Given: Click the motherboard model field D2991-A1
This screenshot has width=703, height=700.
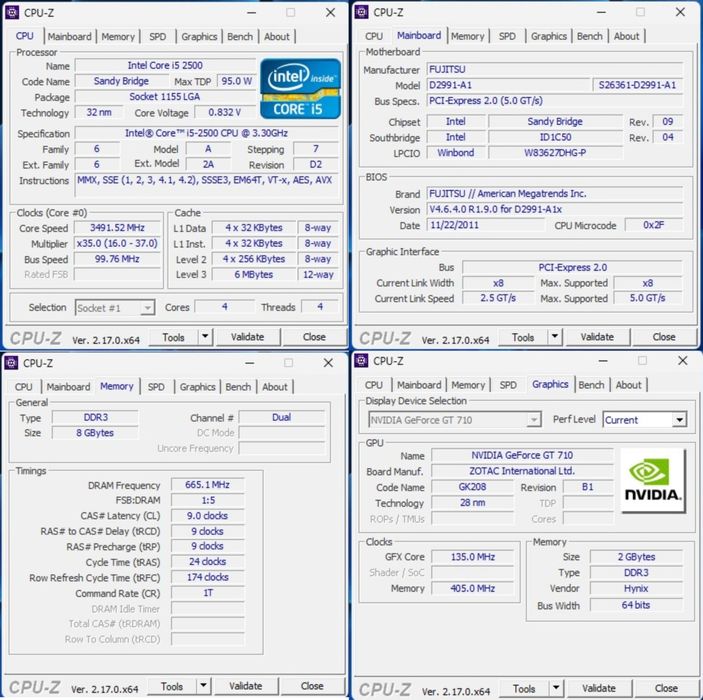Looking at the screenshot, I should (508, 85).
